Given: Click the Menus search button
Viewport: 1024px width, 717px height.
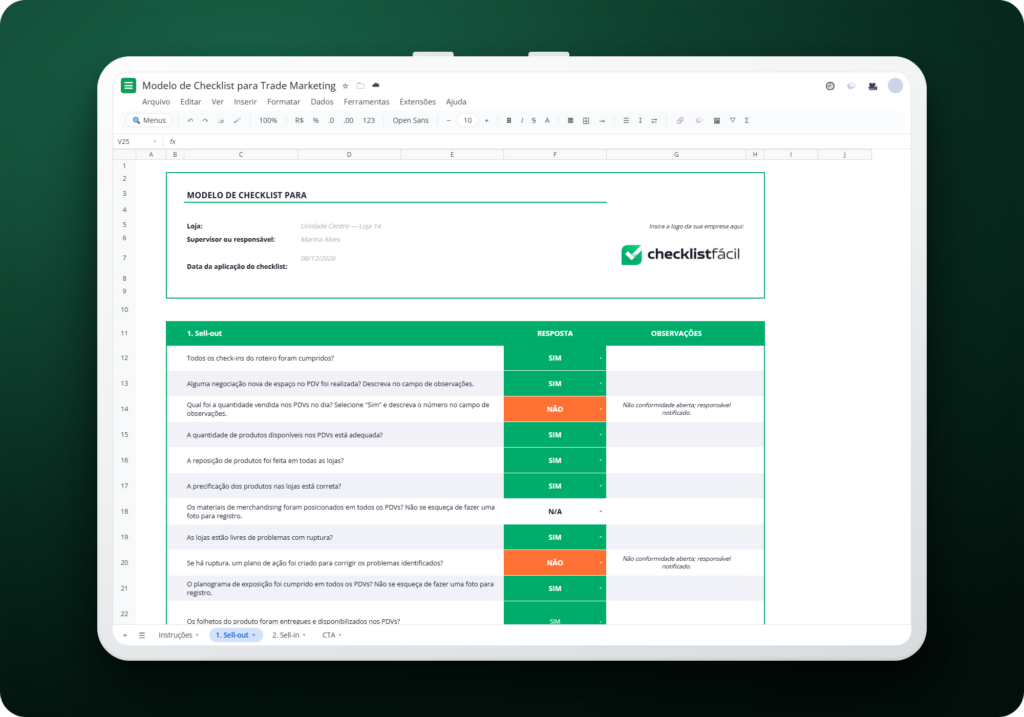Looking at the screenshot, I should (x=149, y=121).
